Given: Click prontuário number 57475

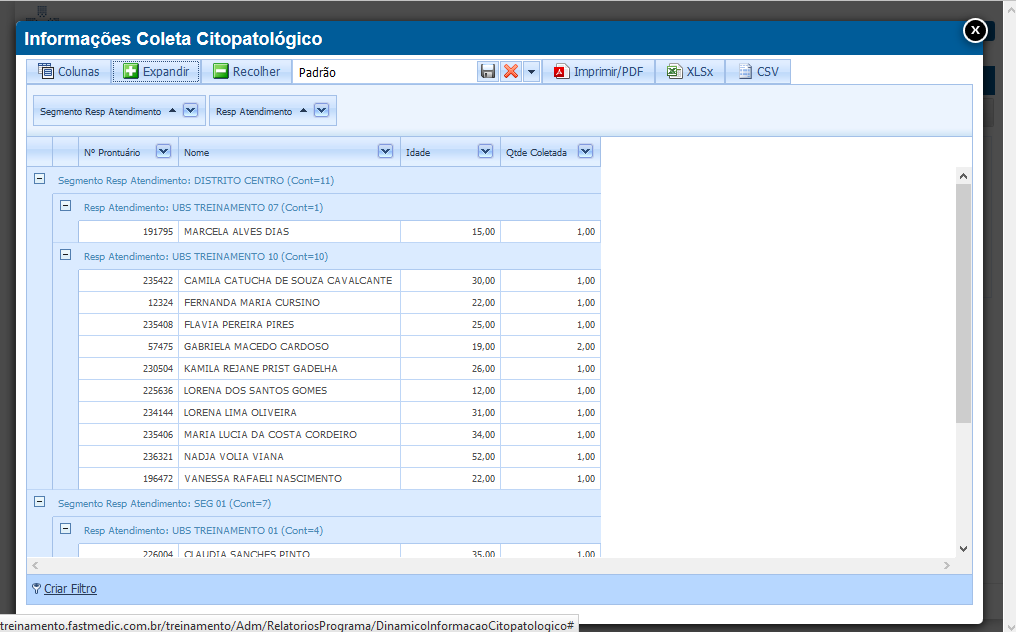Looking at the screenshot, I should point(161,347).
